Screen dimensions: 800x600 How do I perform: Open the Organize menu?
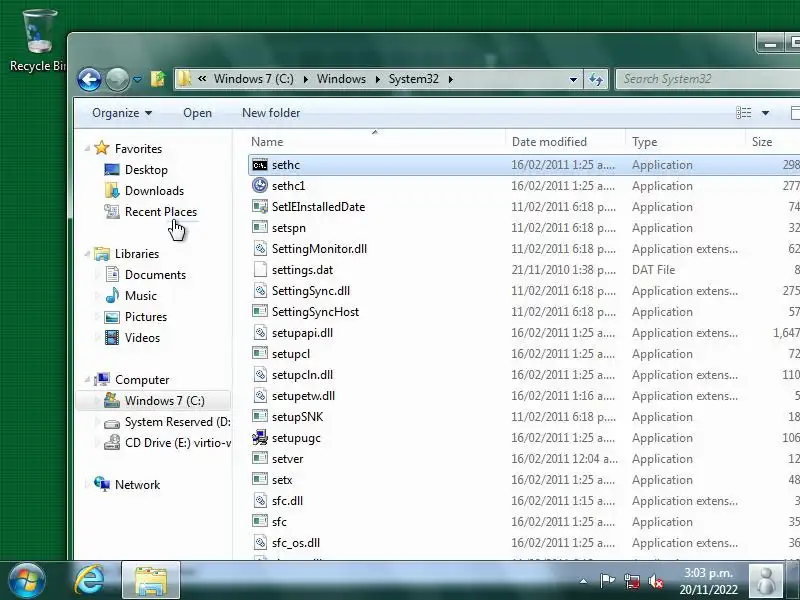(122, 113)
